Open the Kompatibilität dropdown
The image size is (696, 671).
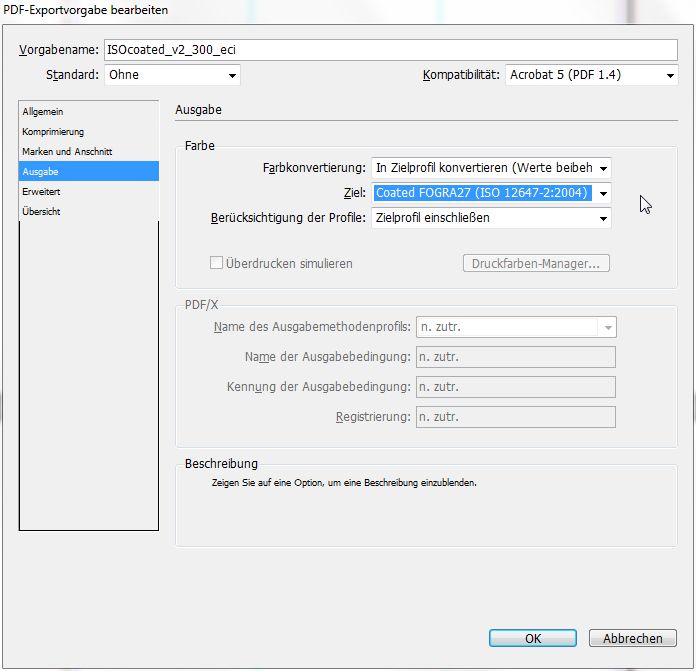pyautogui.click(x=591, y=75)
